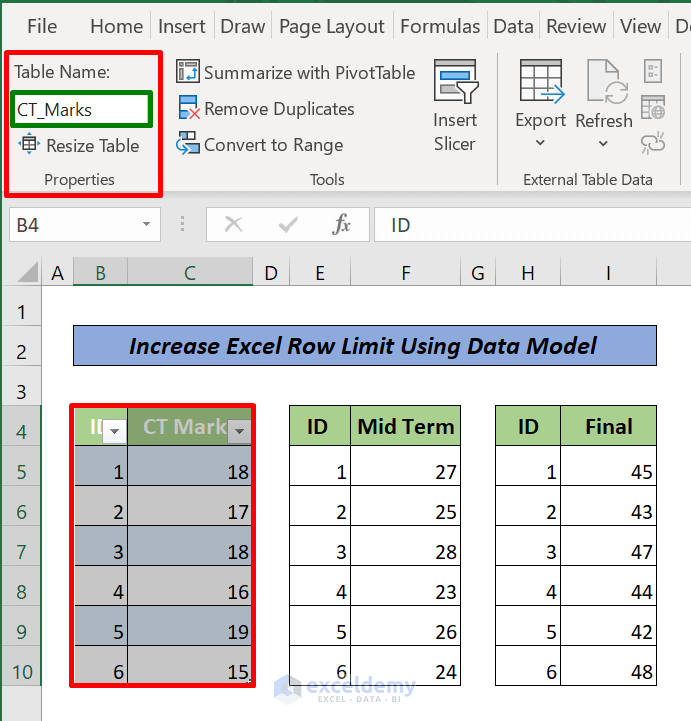Click the Insert Slicer label
The image size is (691, 721).
pos(455,132)
